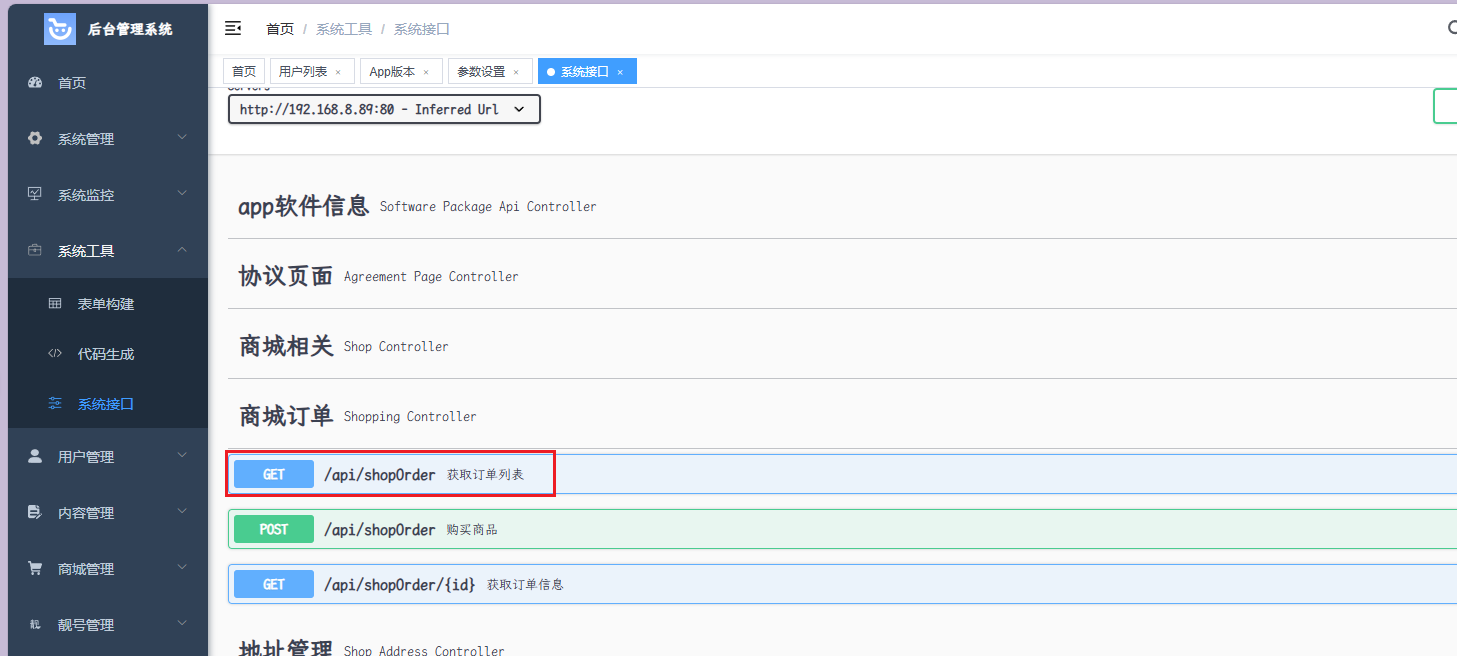Switch to the 用户列表 tab
Viewport: 1457px width, 656px height.
(x=303, y=72)
